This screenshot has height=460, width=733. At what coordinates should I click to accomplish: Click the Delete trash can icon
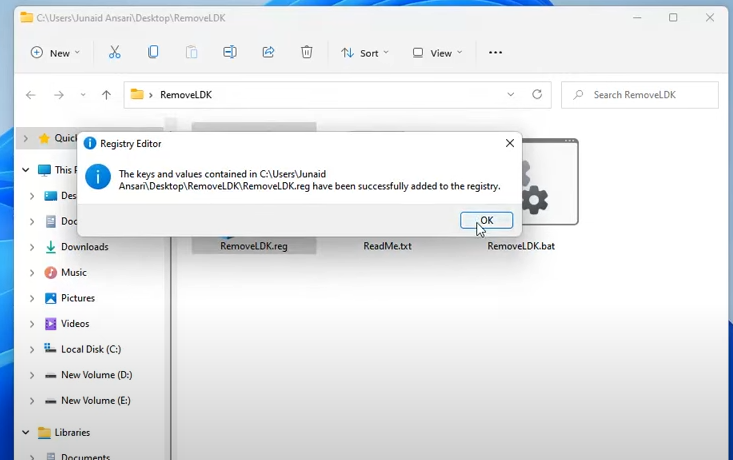coord(307,52)
